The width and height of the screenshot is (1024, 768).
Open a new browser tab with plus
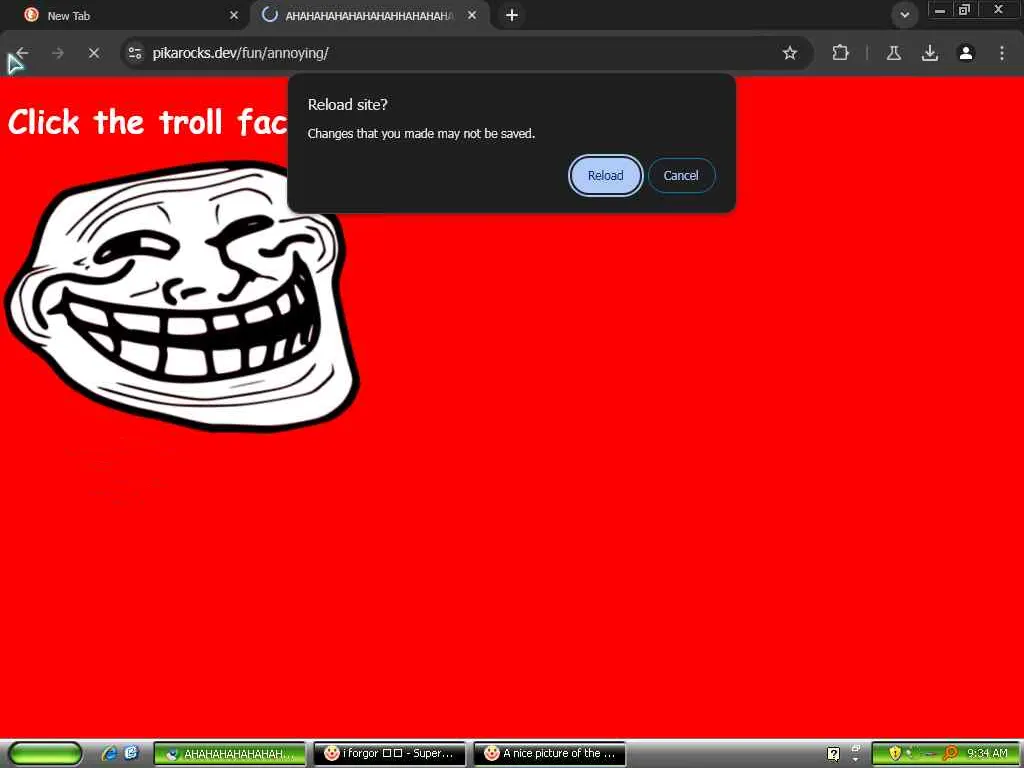512,15
